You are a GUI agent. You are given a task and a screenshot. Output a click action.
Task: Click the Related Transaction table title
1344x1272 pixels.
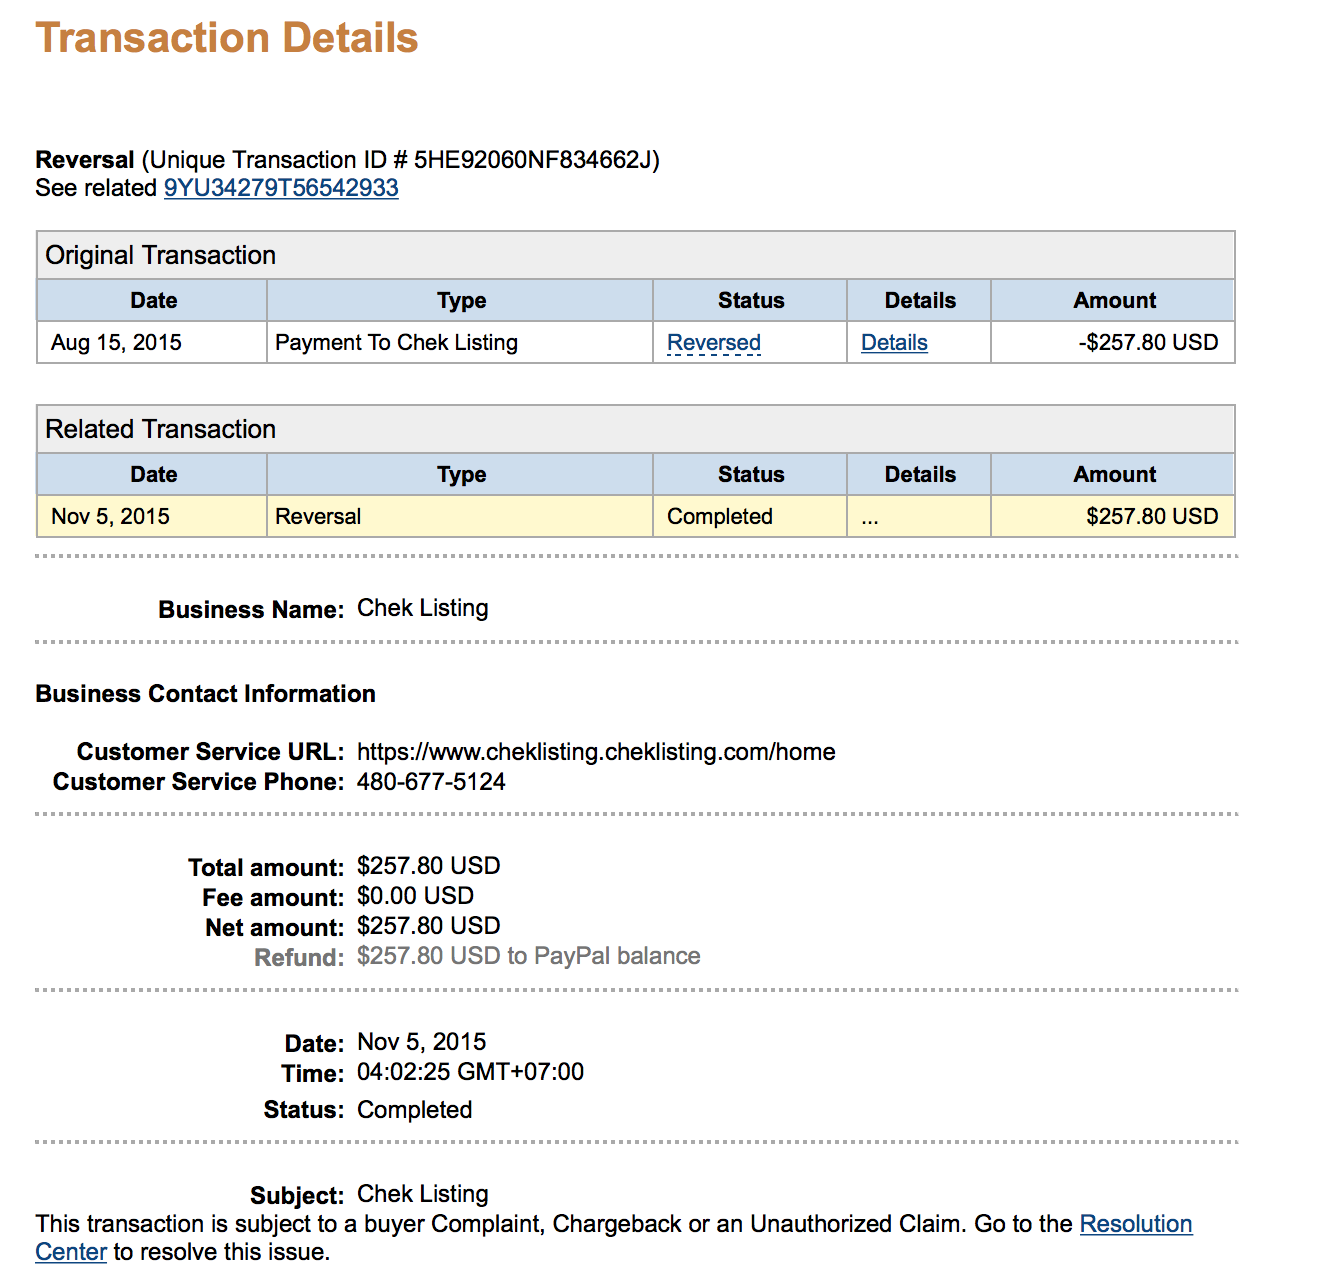point(161,429)
